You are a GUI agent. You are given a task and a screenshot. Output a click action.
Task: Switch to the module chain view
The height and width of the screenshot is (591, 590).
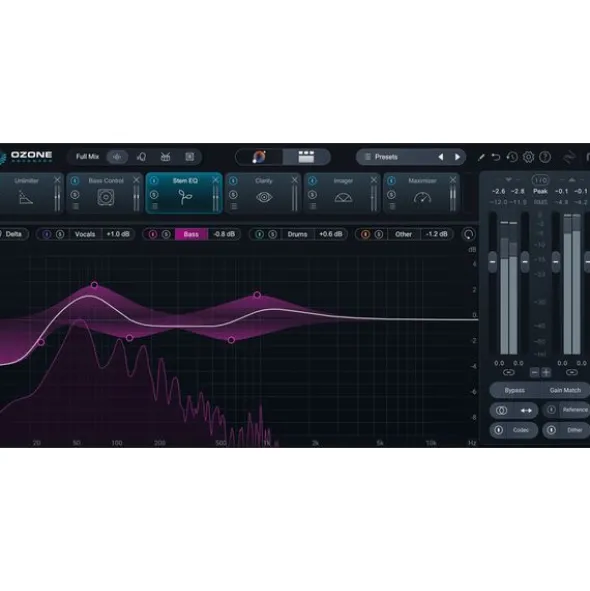point(306,157)
